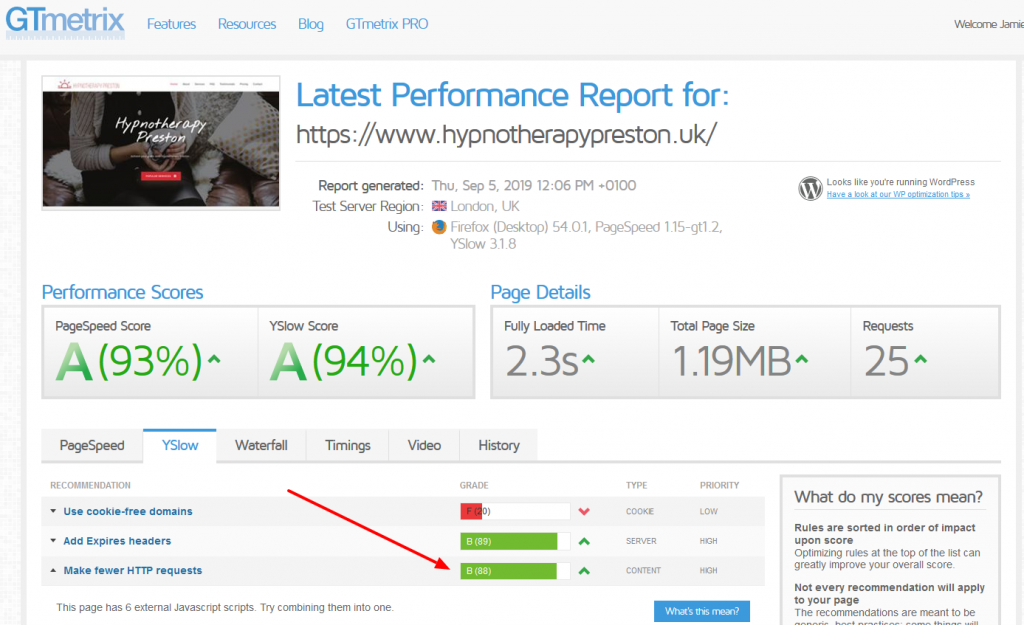Image resolution: width=1024 pixels, height=625 pixels.
Task: Collapse the Make fewer HTTP requests recommendation
Action: [132, 571]
